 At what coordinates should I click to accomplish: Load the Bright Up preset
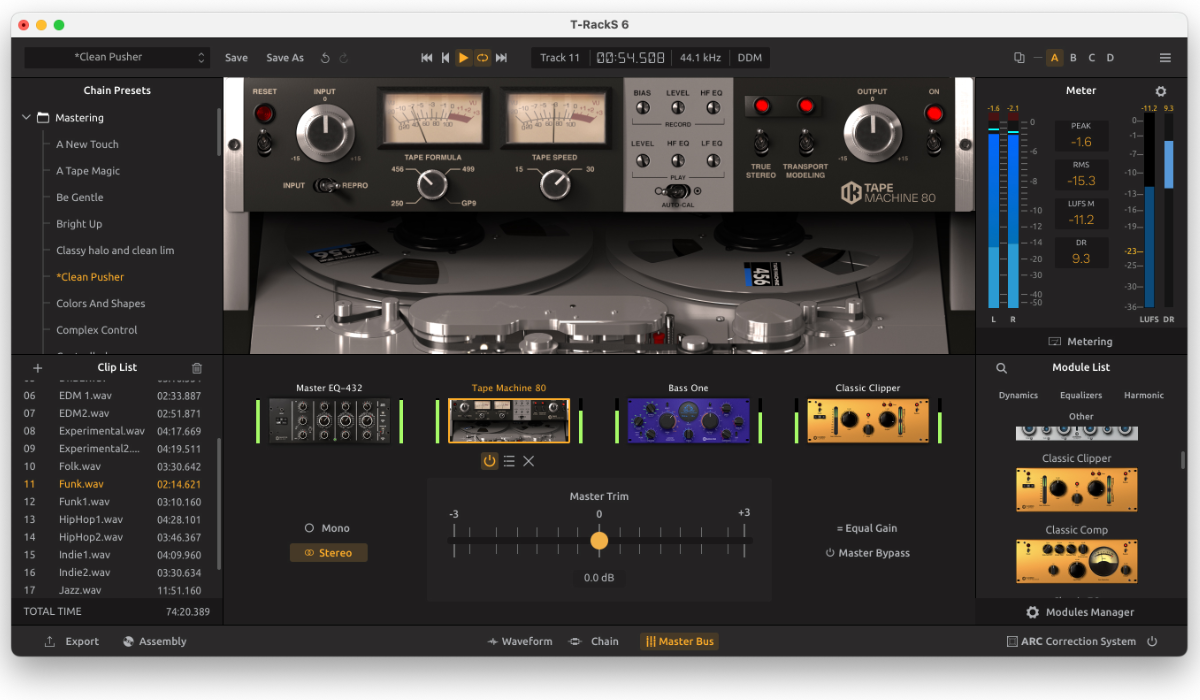79,224
